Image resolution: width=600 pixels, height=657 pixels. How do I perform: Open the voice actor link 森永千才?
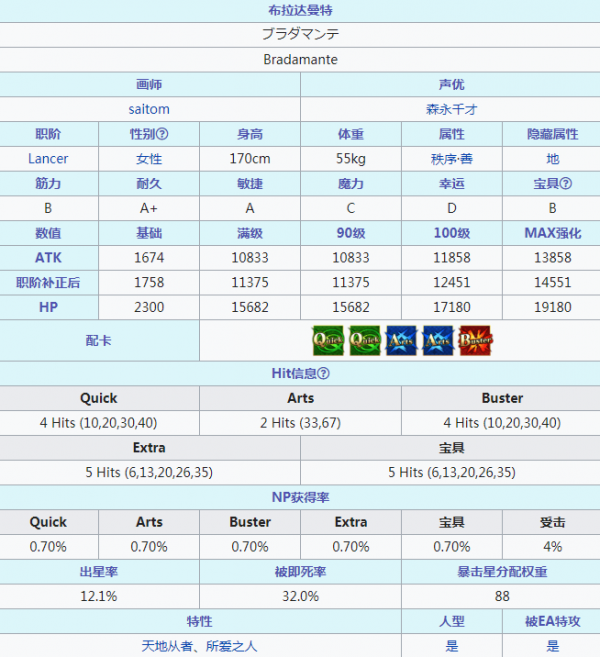[x=452, y=109]
